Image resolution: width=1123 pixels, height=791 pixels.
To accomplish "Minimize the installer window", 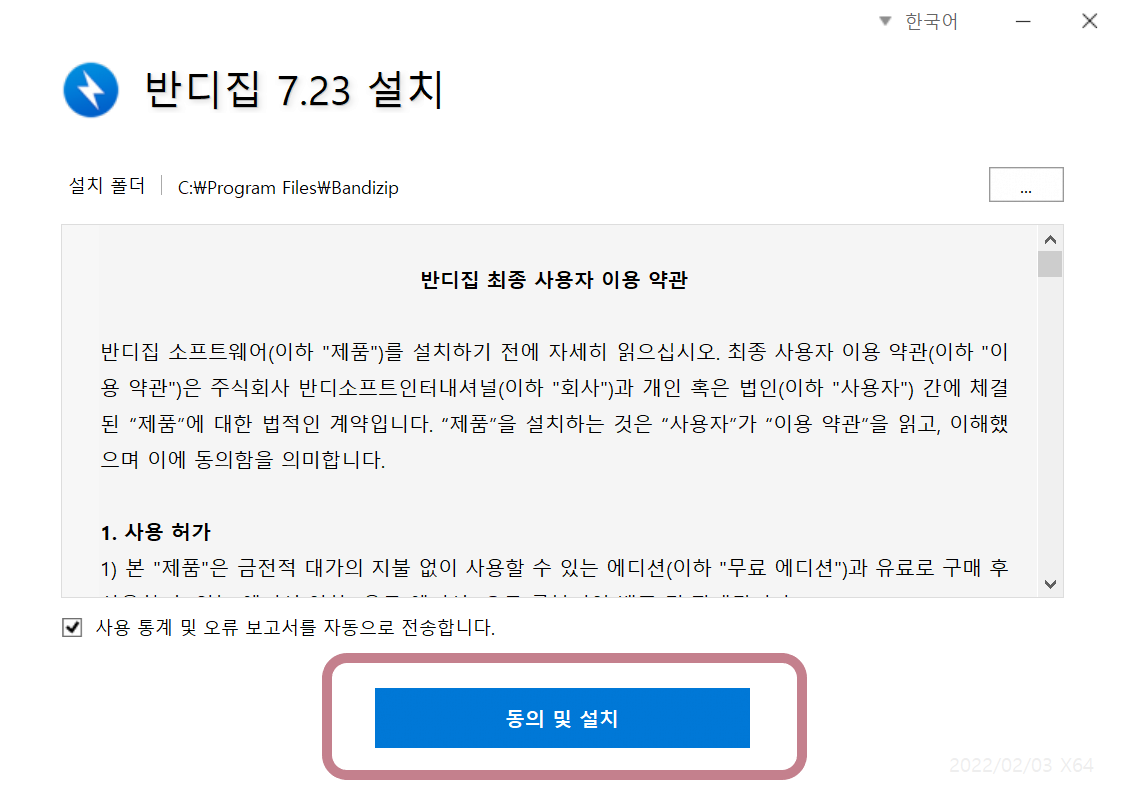I will coord(1023,21).
